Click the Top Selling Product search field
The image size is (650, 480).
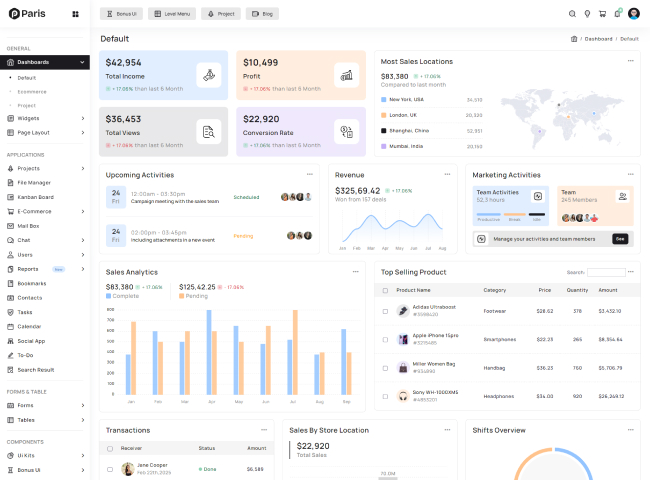pos(606,272)
